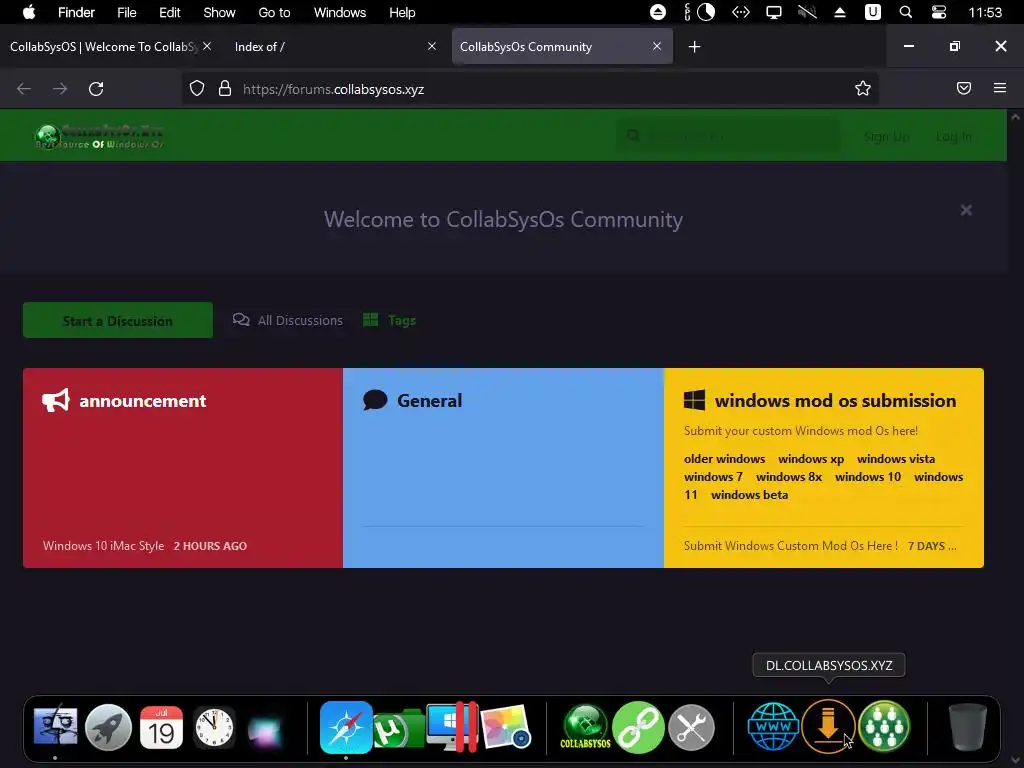This screenshot has width=1024, height=768.
Task: Go back to previous page
Action: click(24, 89)
